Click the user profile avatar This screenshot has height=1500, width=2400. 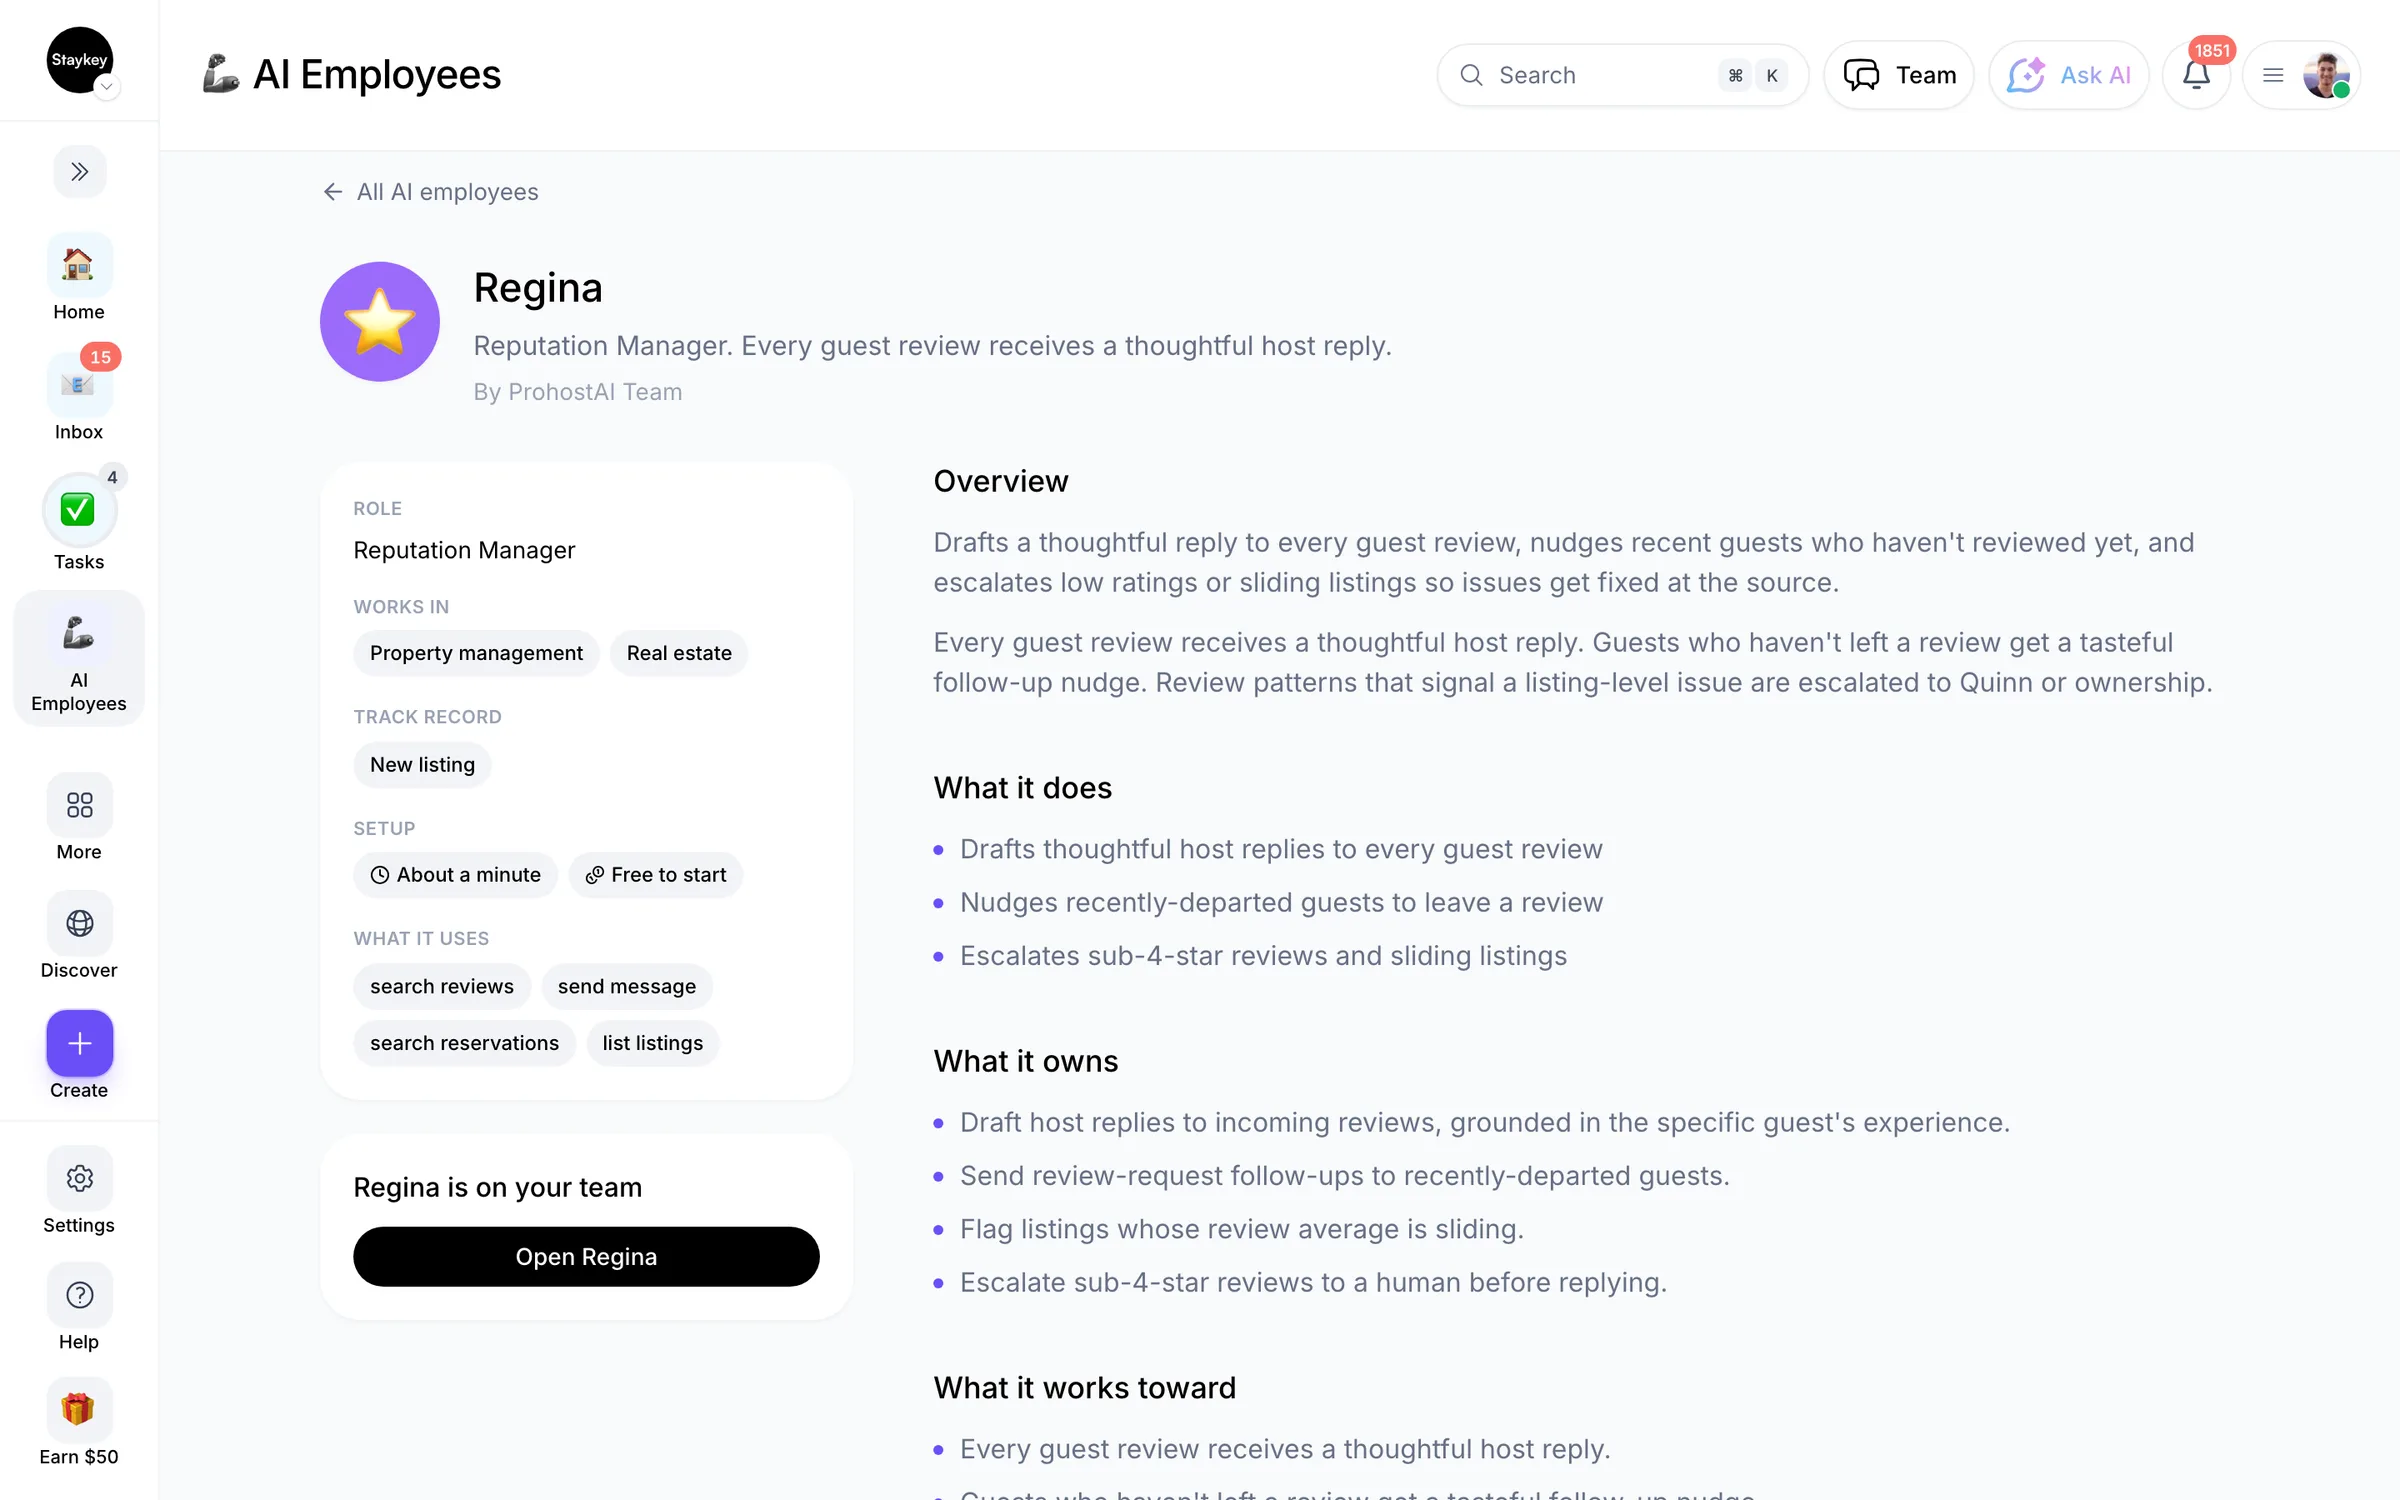click(2326, 75)
